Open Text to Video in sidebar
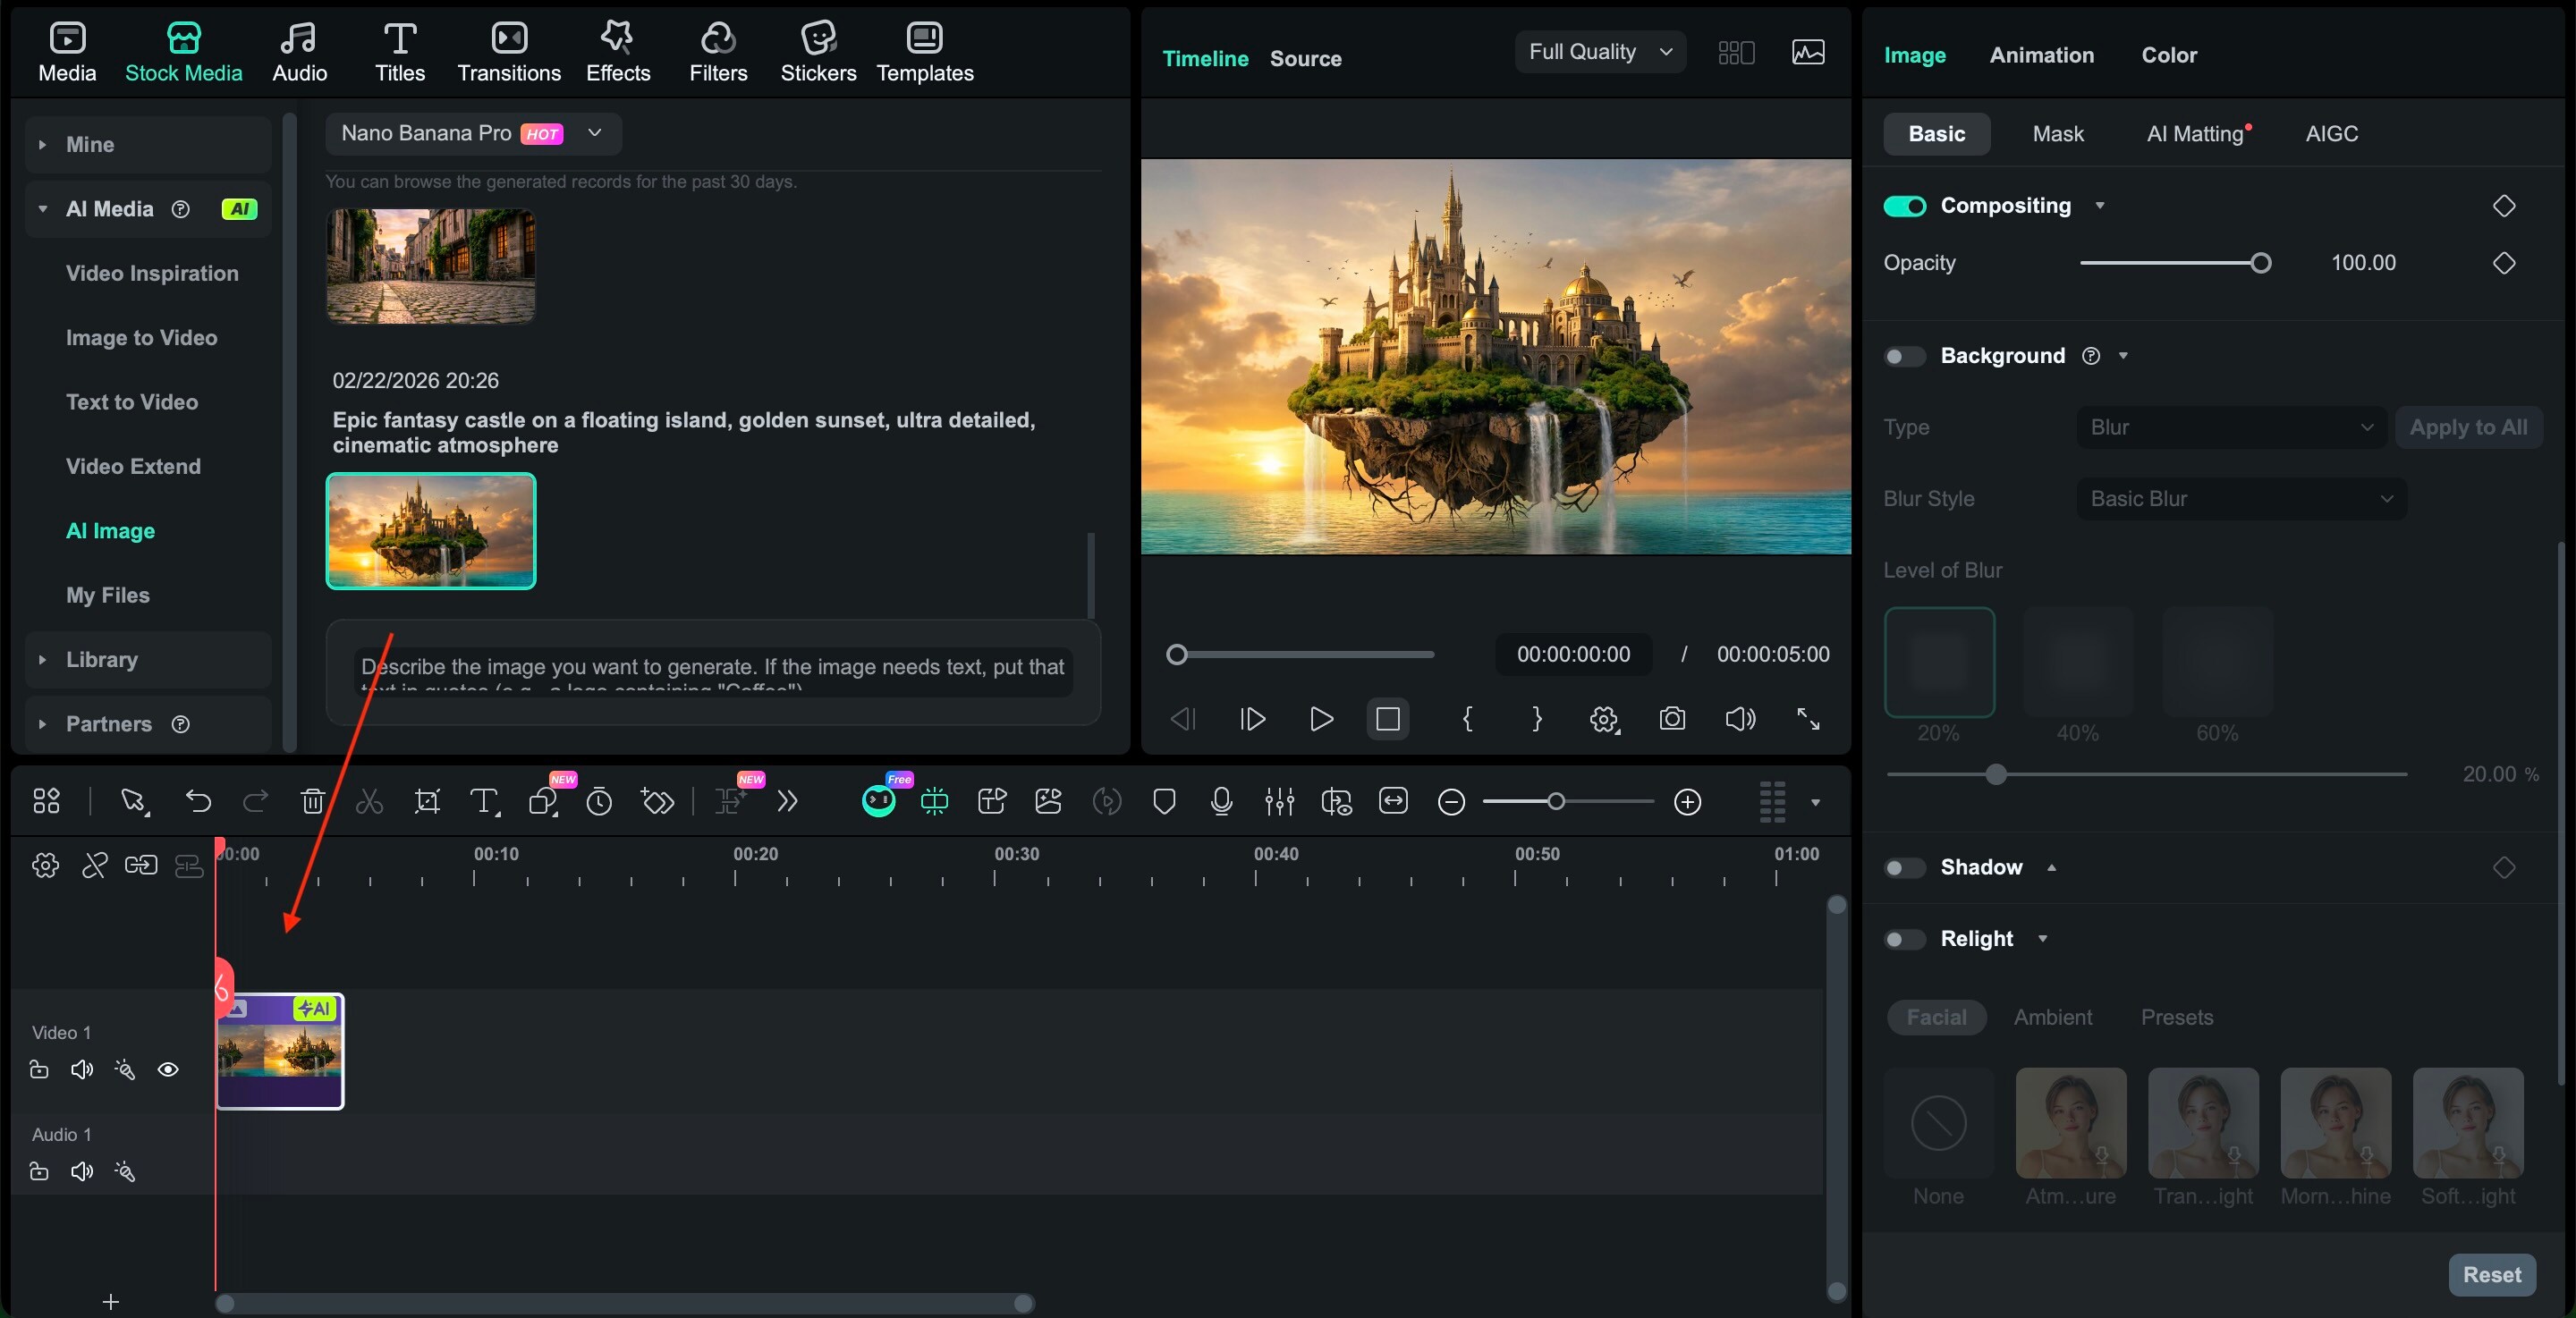This screenshot has height=1318, width=2576. tap(131, 402)
